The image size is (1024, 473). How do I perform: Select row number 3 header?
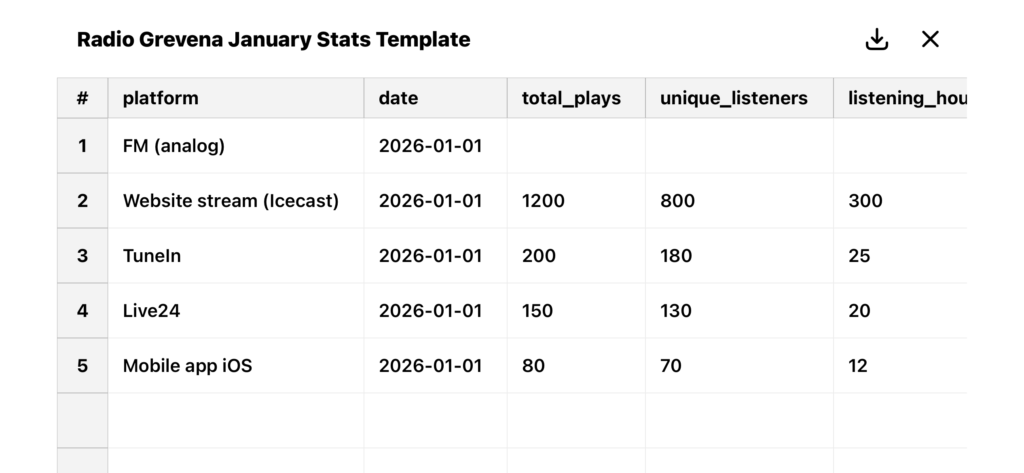(x=82, y=255)
